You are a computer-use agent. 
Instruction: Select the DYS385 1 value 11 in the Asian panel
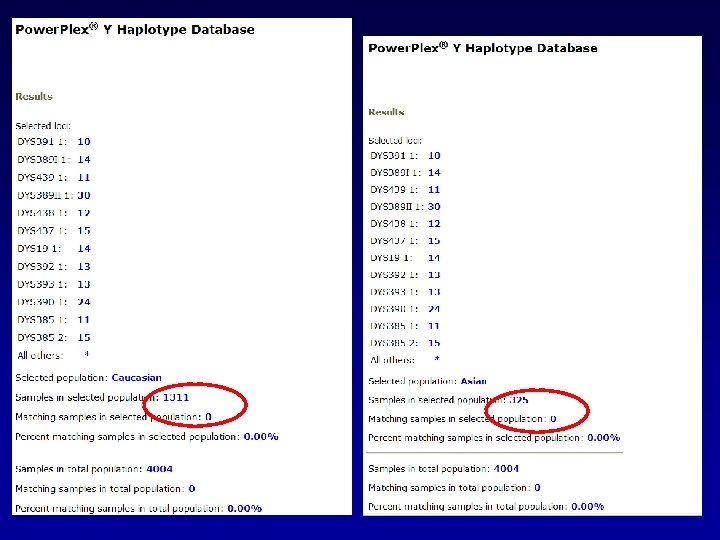(434, 326)
